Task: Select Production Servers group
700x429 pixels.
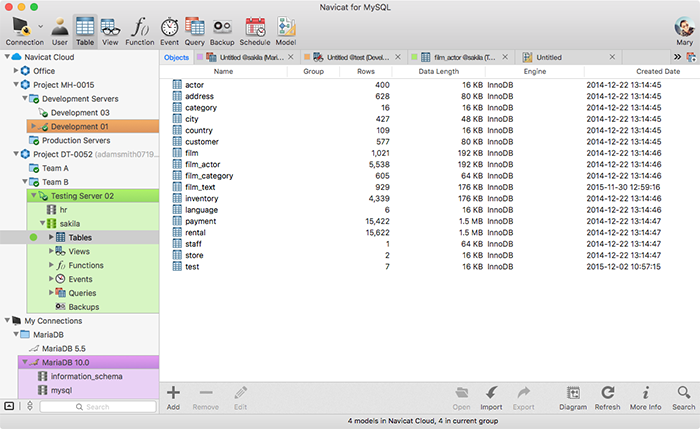Action: tap(76, 140)
